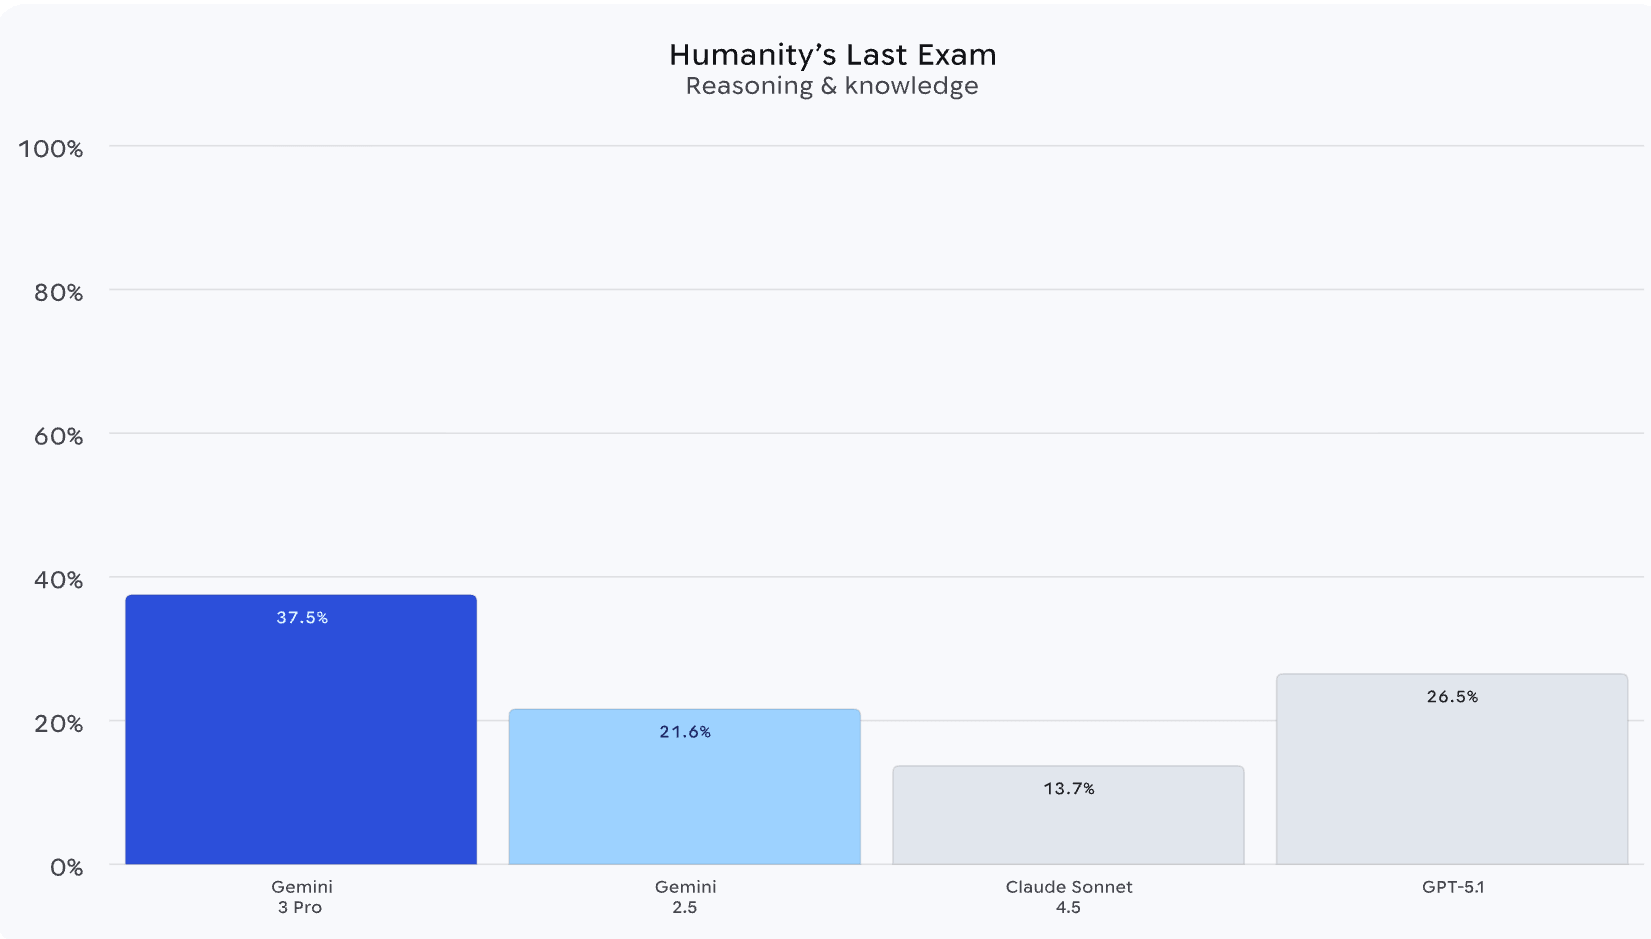Click the 37.5% value label
The image size is (1651, 939).
302,618
